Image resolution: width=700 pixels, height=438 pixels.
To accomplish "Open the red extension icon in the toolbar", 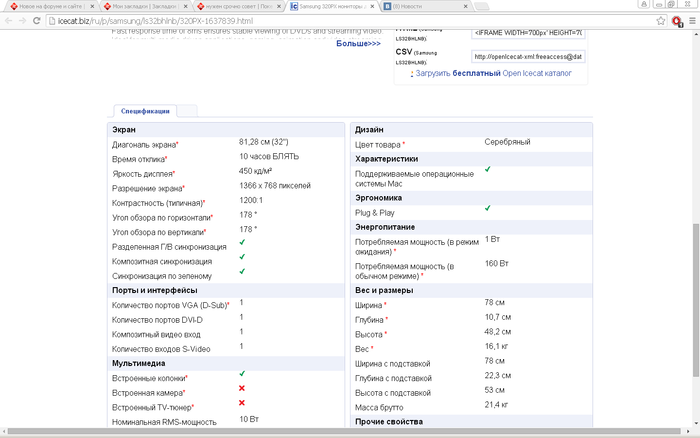I will pos(677,21).
